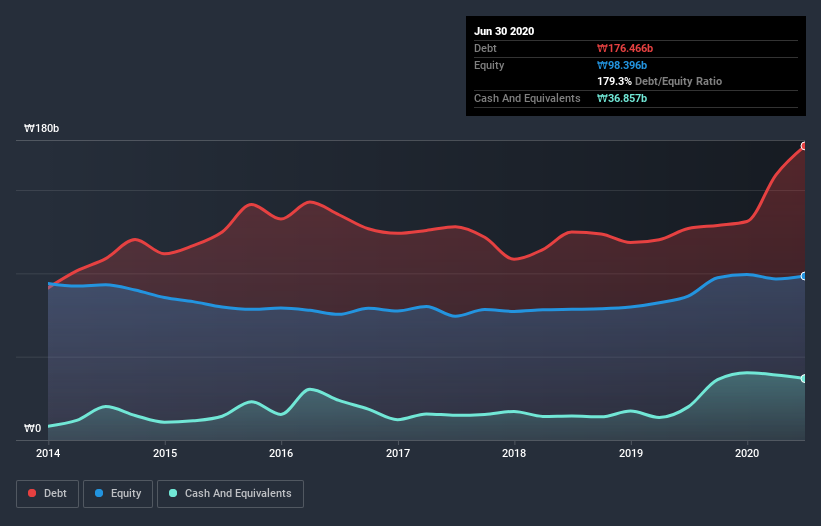The image size is (821, 526).
Task: Click the ₩176.466b debt value
Action: pyautogui.click(x=625, y=48)
